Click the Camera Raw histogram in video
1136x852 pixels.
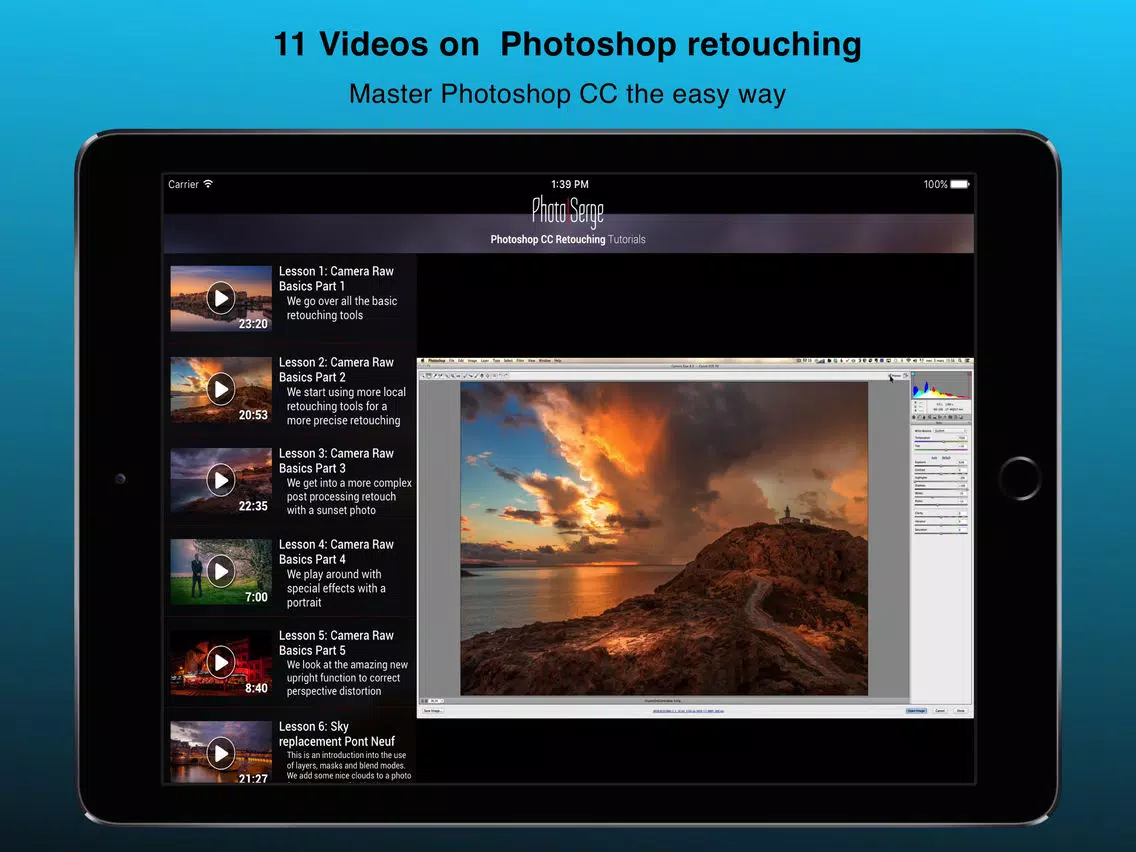click(940, 385)
